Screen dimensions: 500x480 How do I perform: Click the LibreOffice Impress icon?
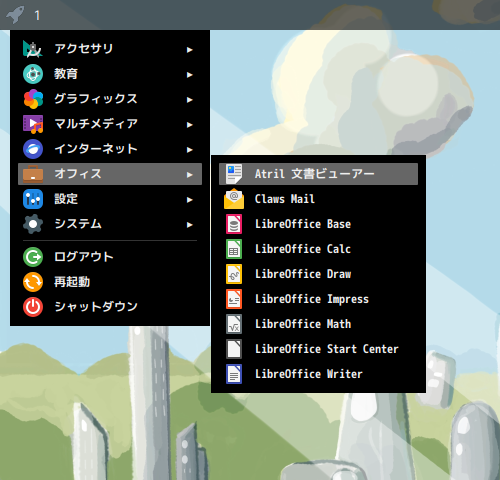click(234, 299)
